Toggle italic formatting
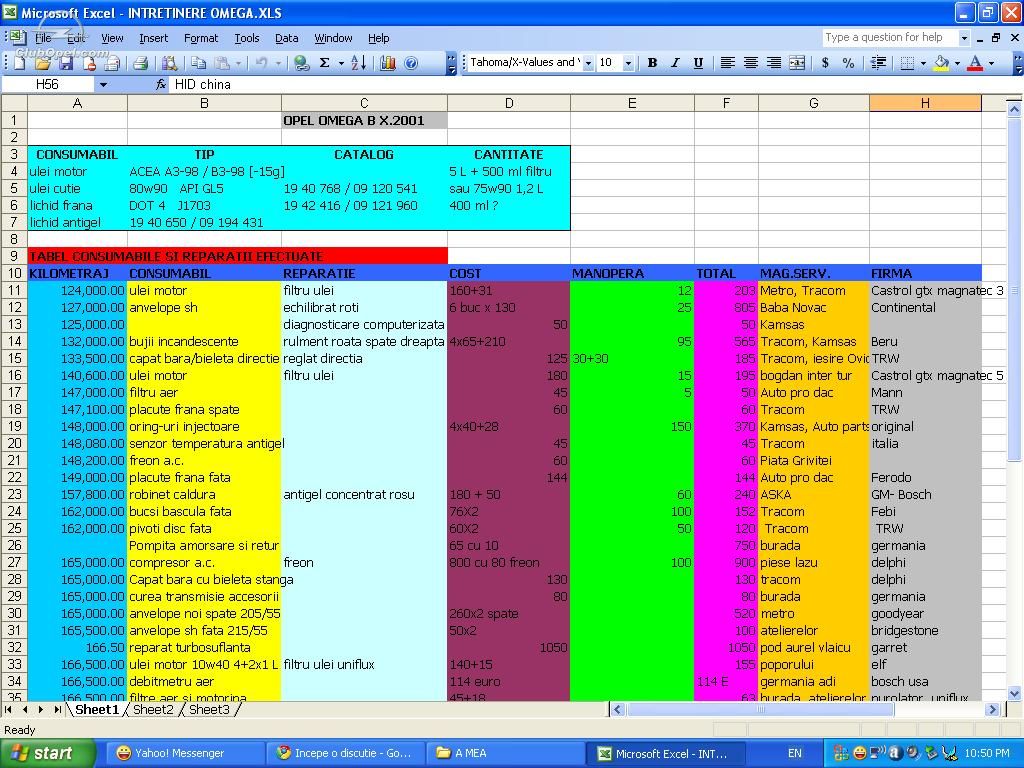This screenshot has width=1024, height=768. [675, 63]
